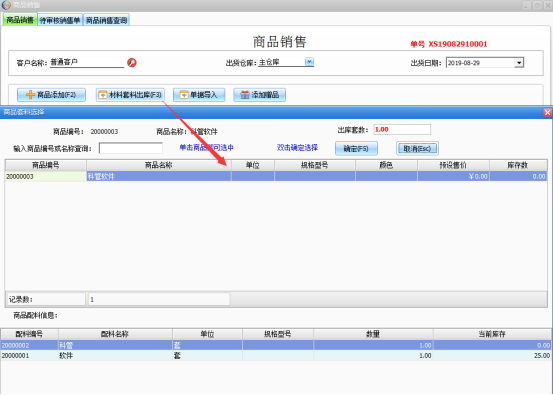Click the 取消(Esc) button
This screenshot has width=553, height=395.
click(417, 148)
